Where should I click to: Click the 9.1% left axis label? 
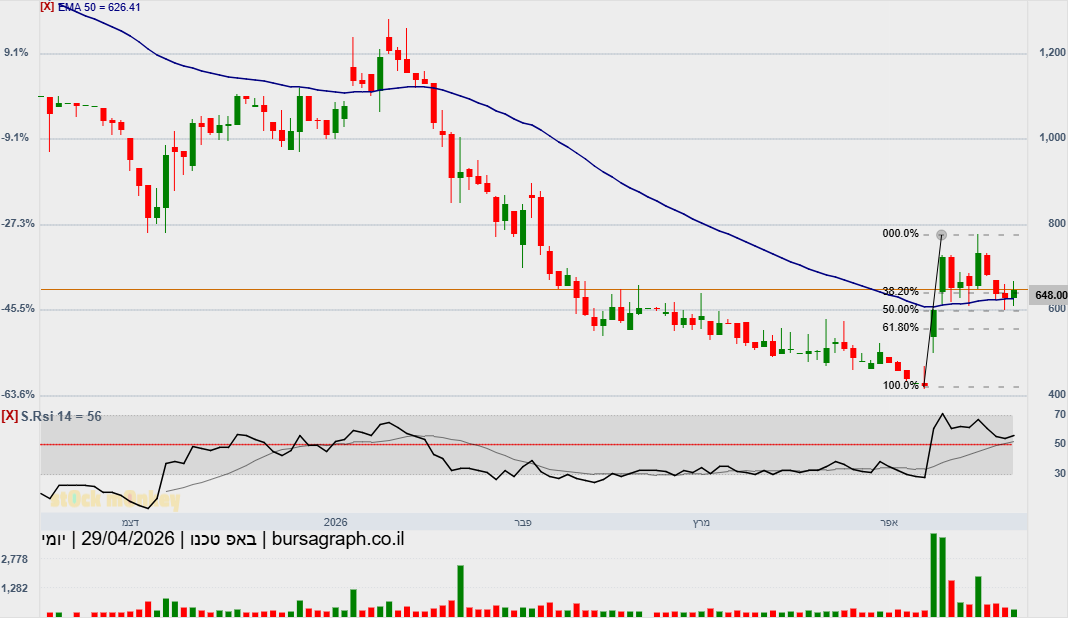[16, 52]
